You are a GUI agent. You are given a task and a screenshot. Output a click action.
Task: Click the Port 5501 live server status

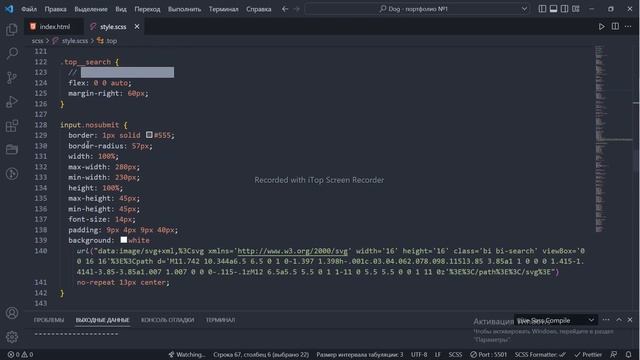(489, 355)
